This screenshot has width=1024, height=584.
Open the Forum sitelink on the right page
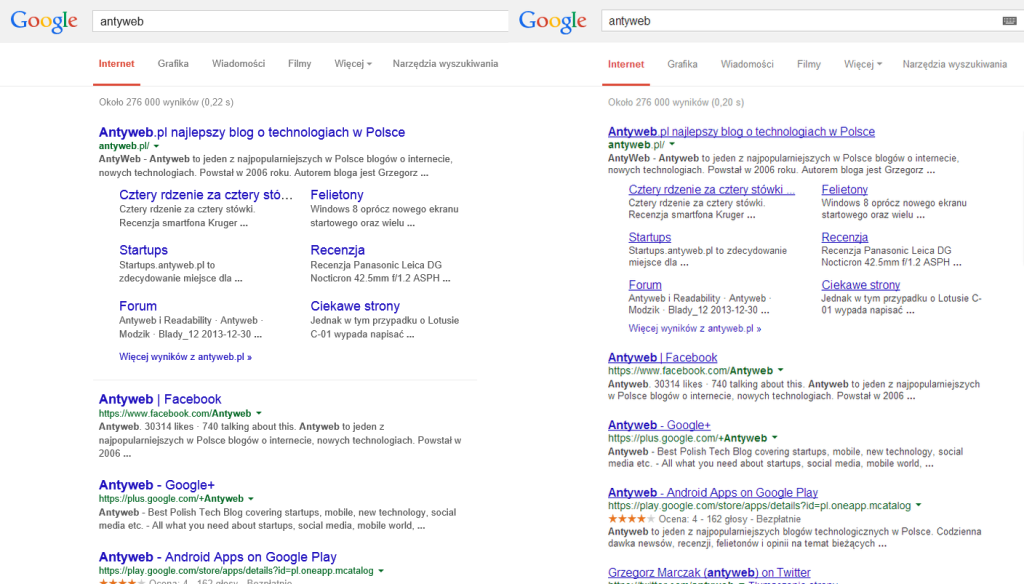coord(645,285)
